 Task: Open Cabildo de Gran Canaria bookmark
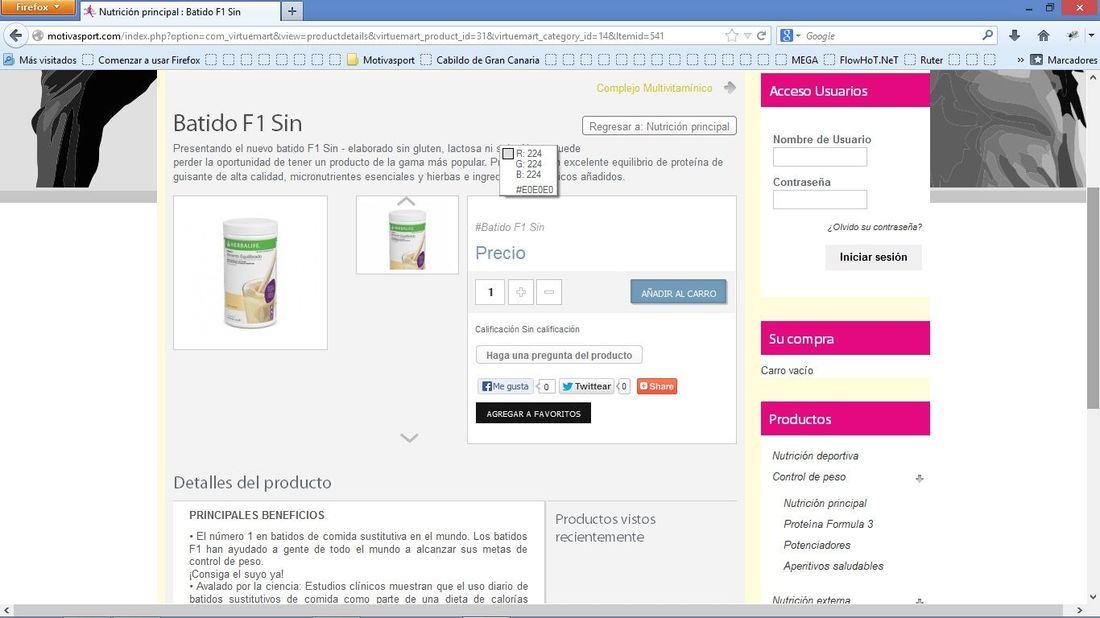[x=480, y=60]
